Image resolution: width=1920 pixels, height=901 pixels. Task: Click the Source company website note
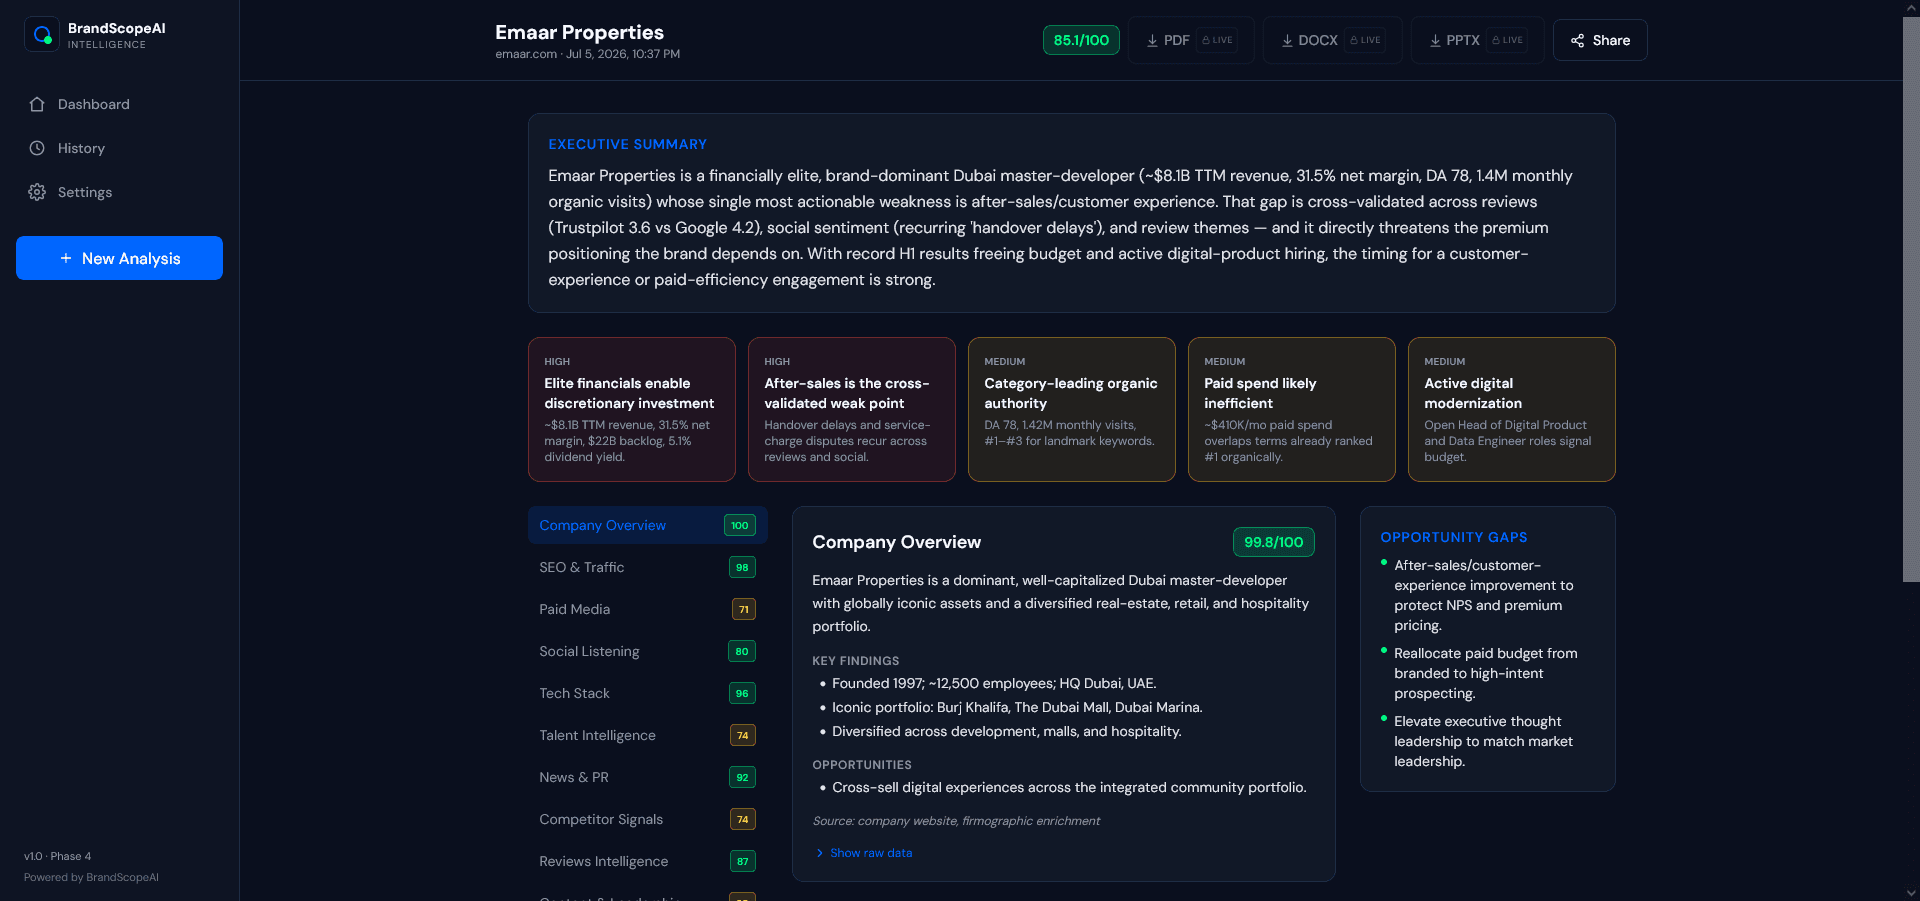[x=956, y=821]
